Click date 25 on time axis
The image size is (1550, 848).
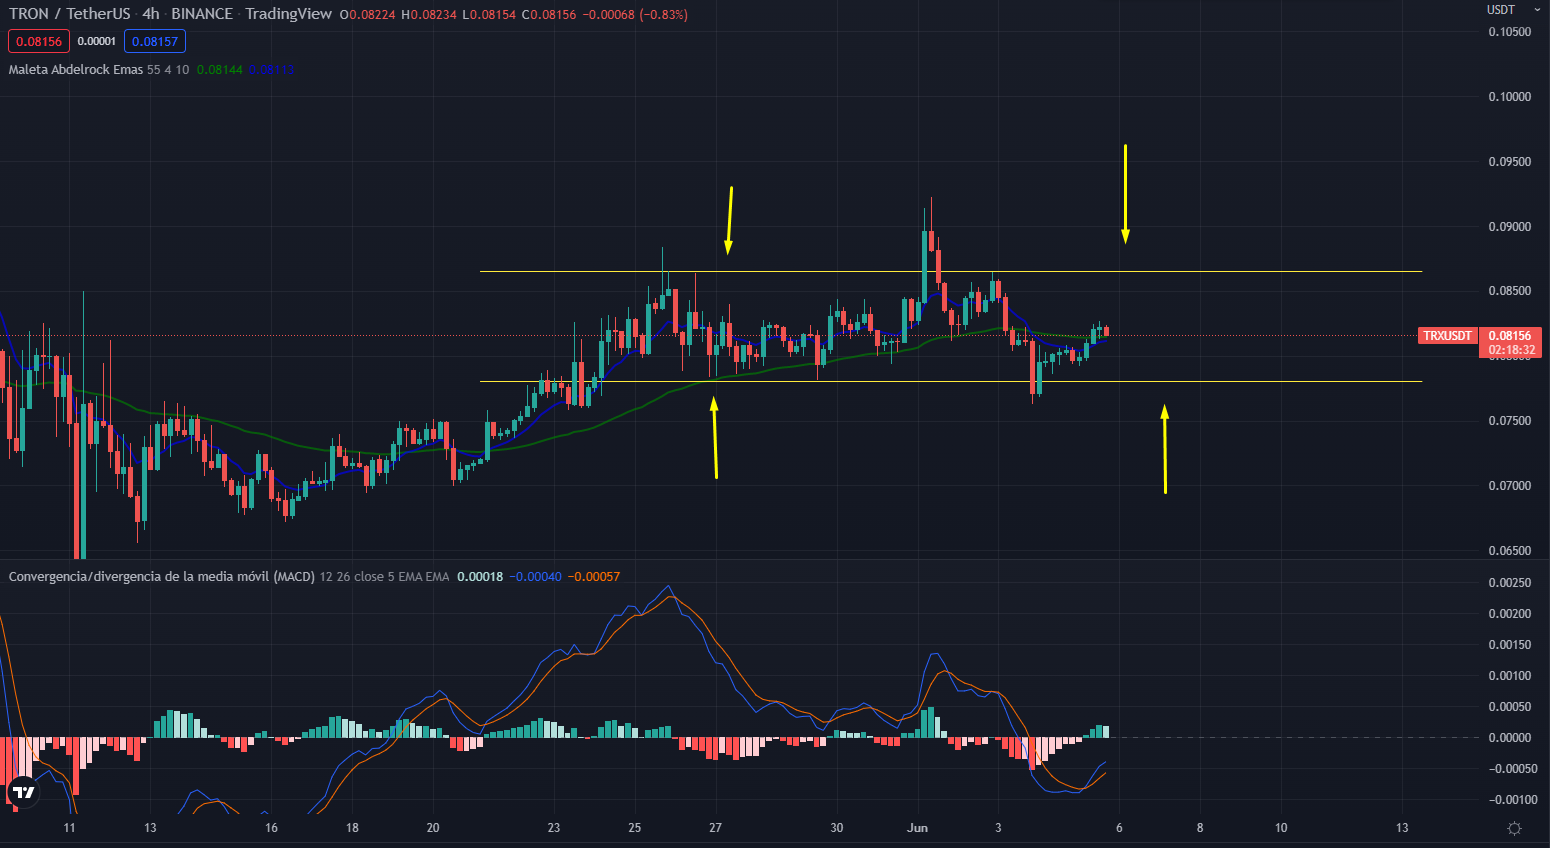(x=635, y=828)
